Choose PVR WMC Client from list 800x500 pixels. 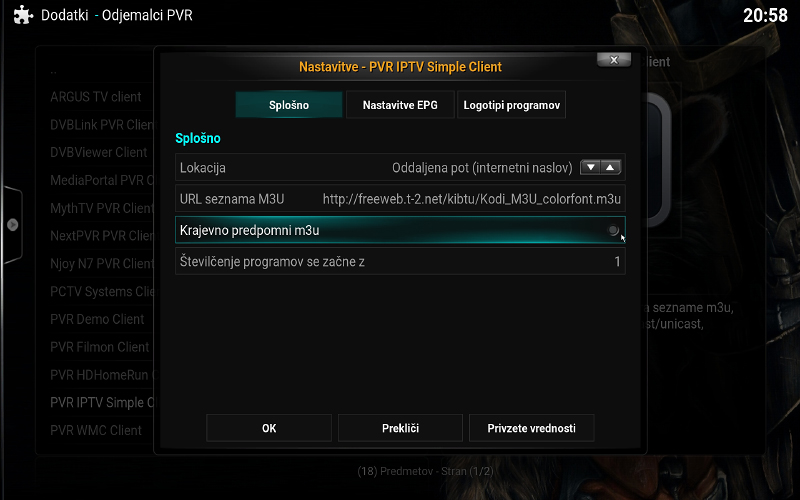click(96, 431)
